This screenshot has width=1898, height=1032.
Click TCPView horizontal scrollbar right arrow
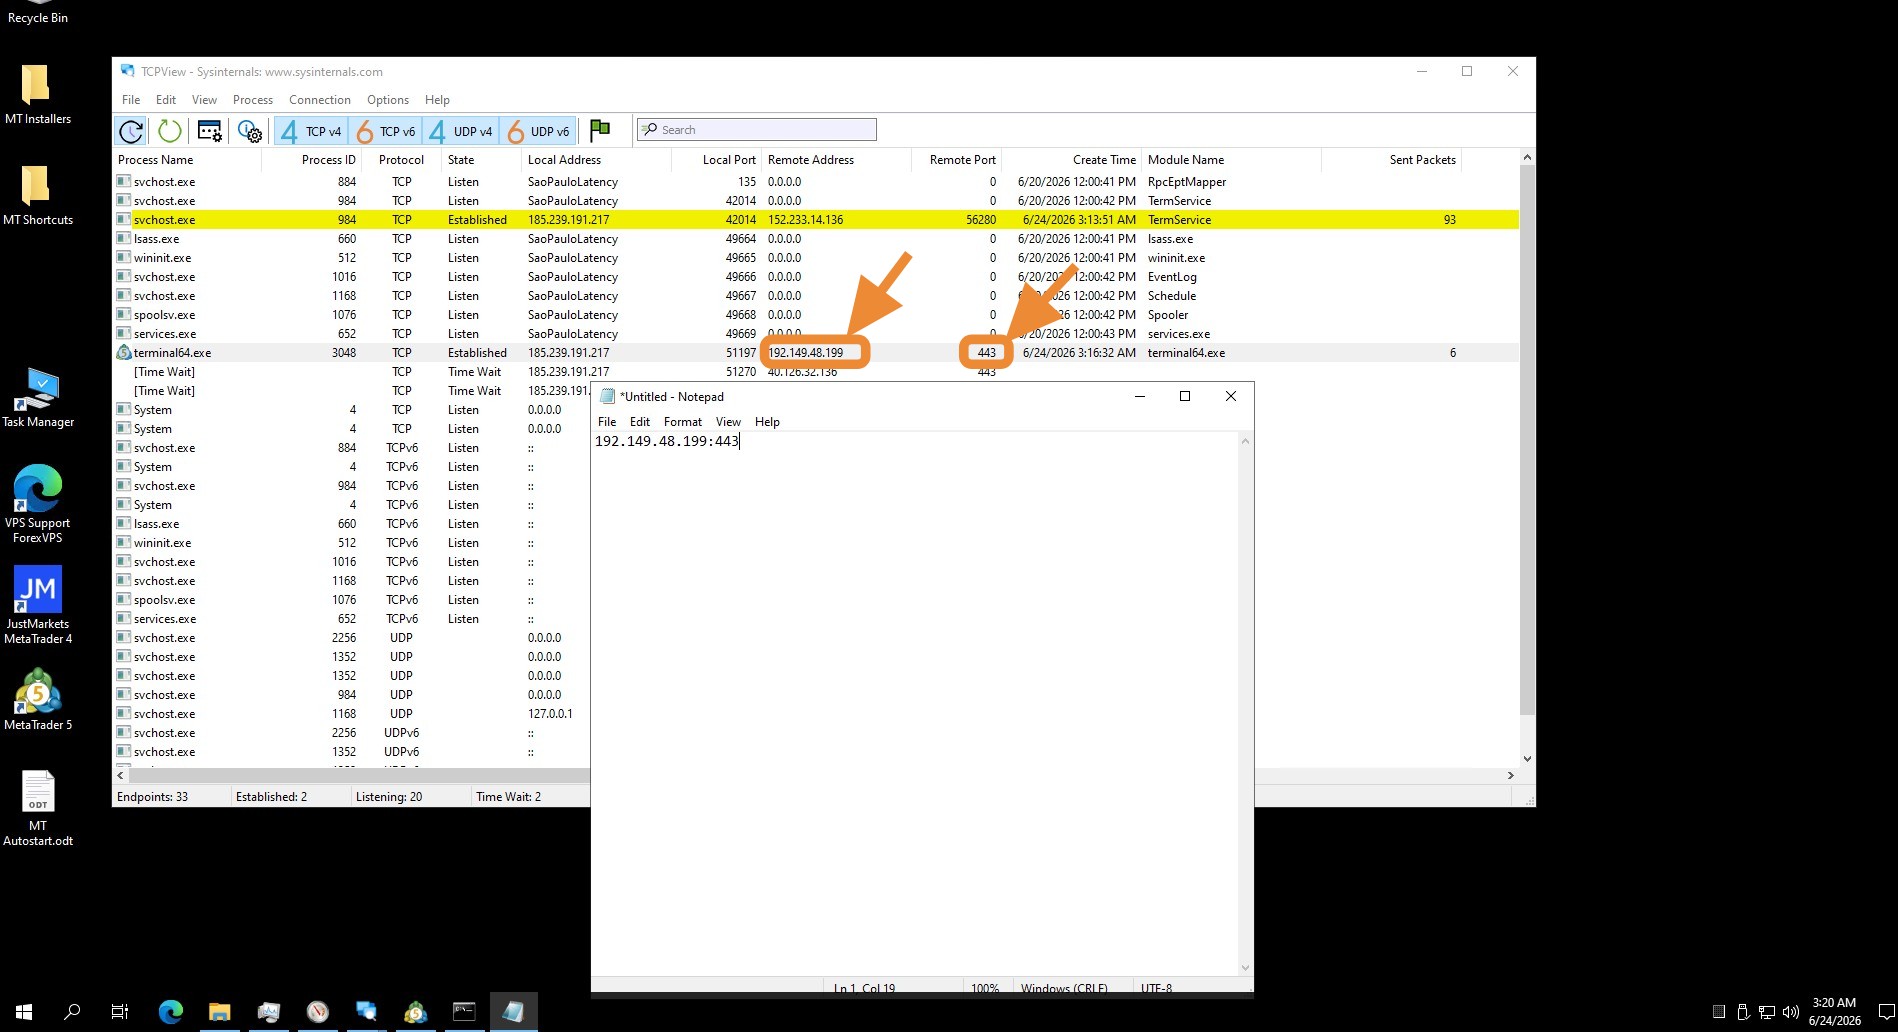point(1510,775)
